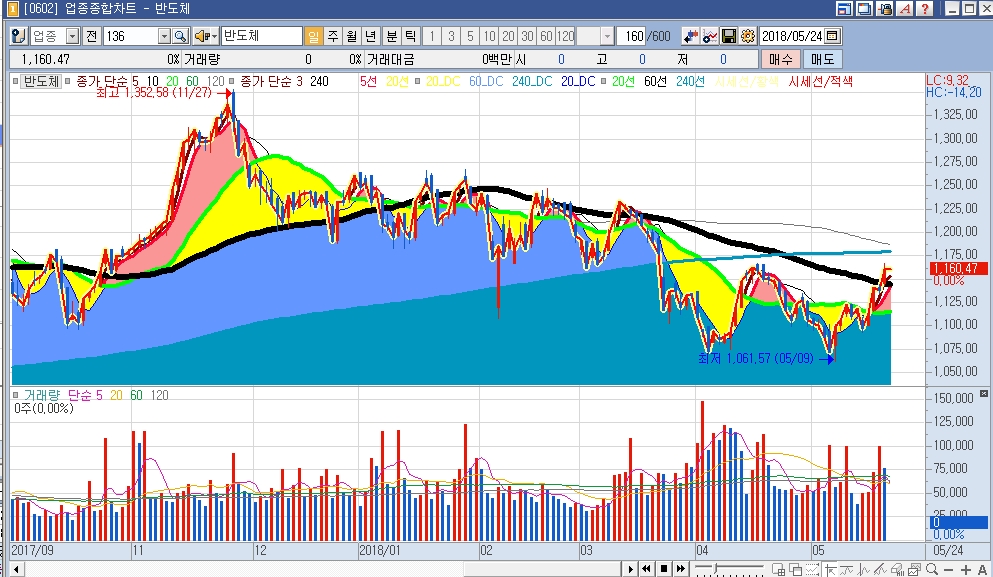Open the 업종 type dropdown
Image resolution: width=993 pixels, height=577 pixels.
point(72,36)
